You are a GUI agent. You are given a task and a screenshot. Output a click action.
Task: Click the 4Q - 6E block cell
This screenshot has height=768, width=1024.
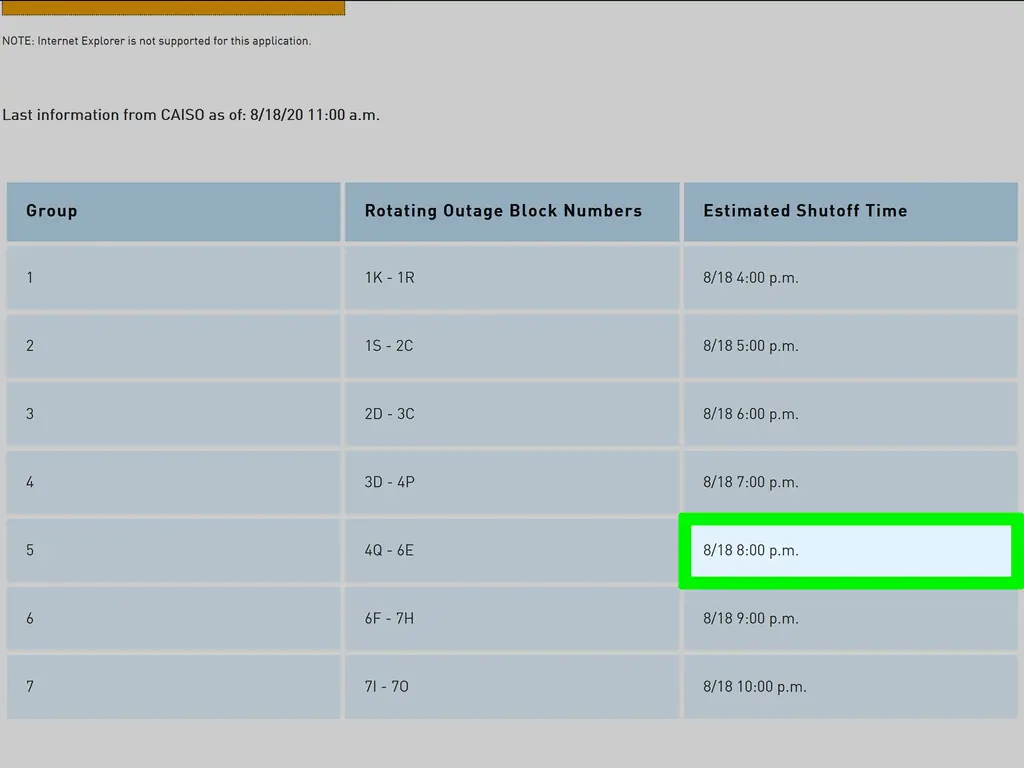click(511, 550)
